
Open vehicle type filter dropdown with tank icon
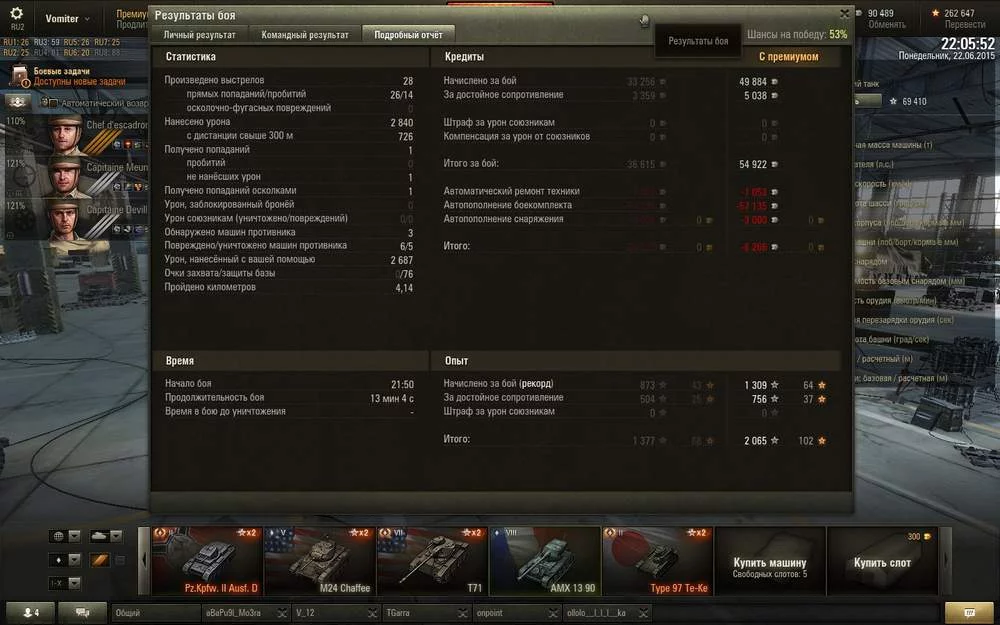(x=106, y=536)
